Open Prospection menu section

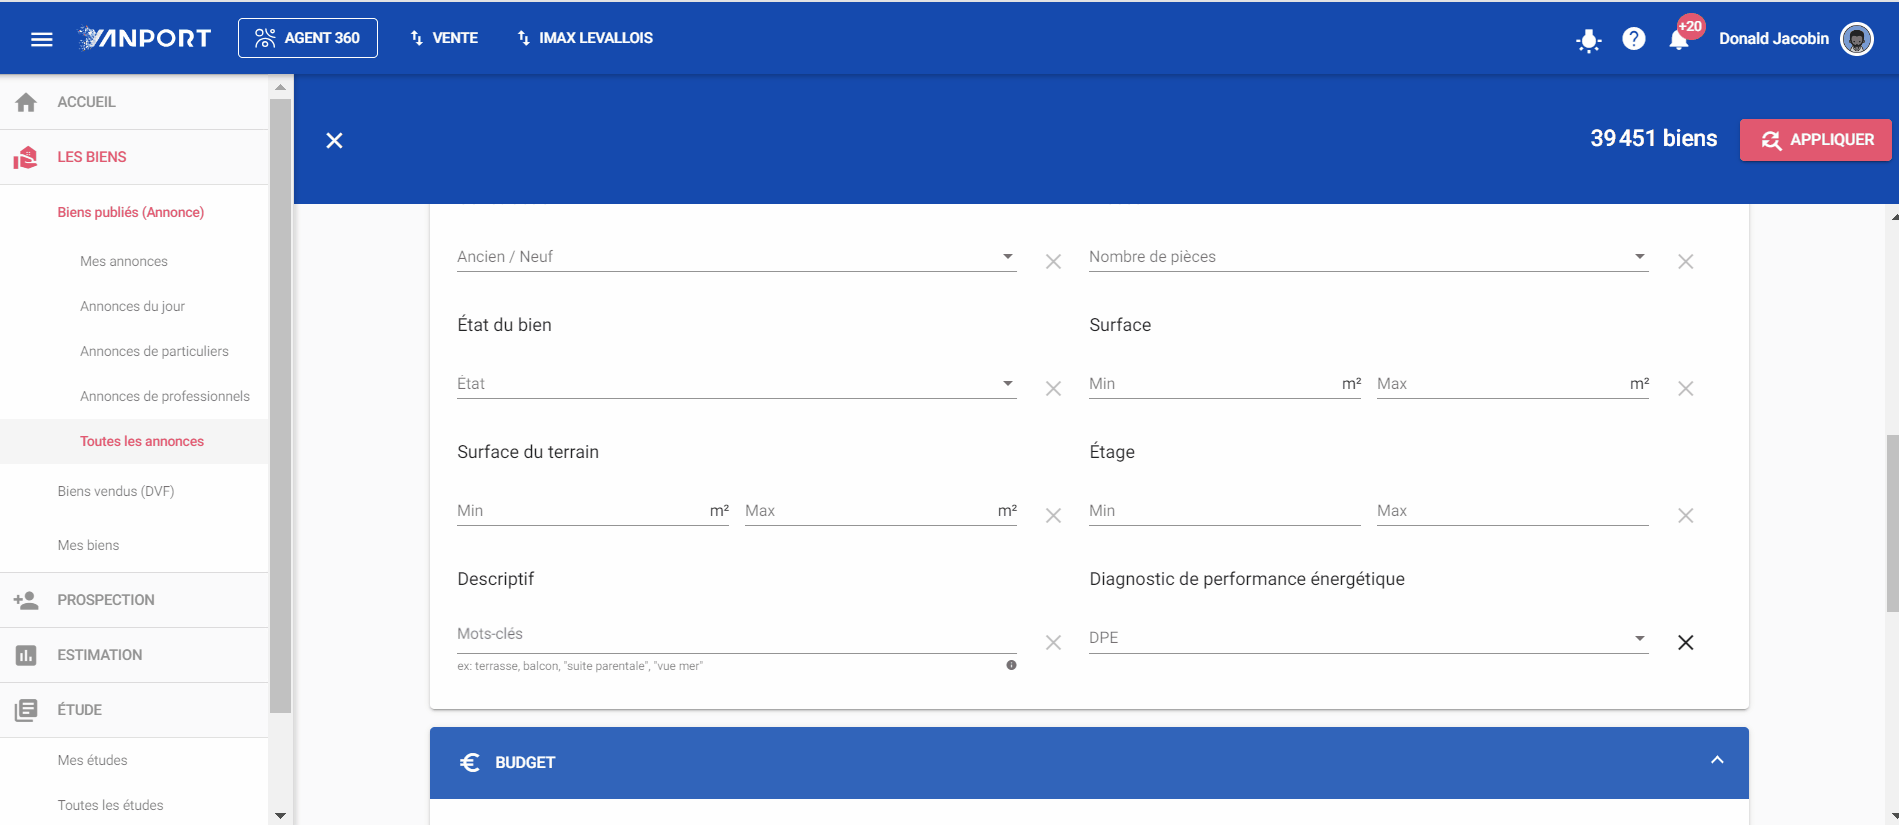134,600
